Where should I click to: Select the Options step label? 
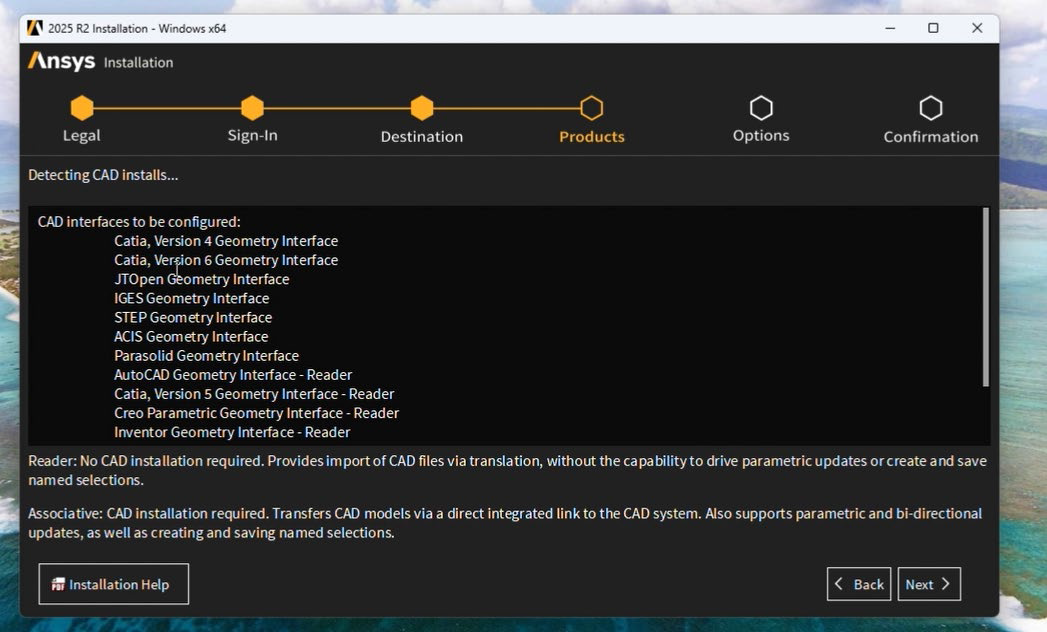point(761,136)
